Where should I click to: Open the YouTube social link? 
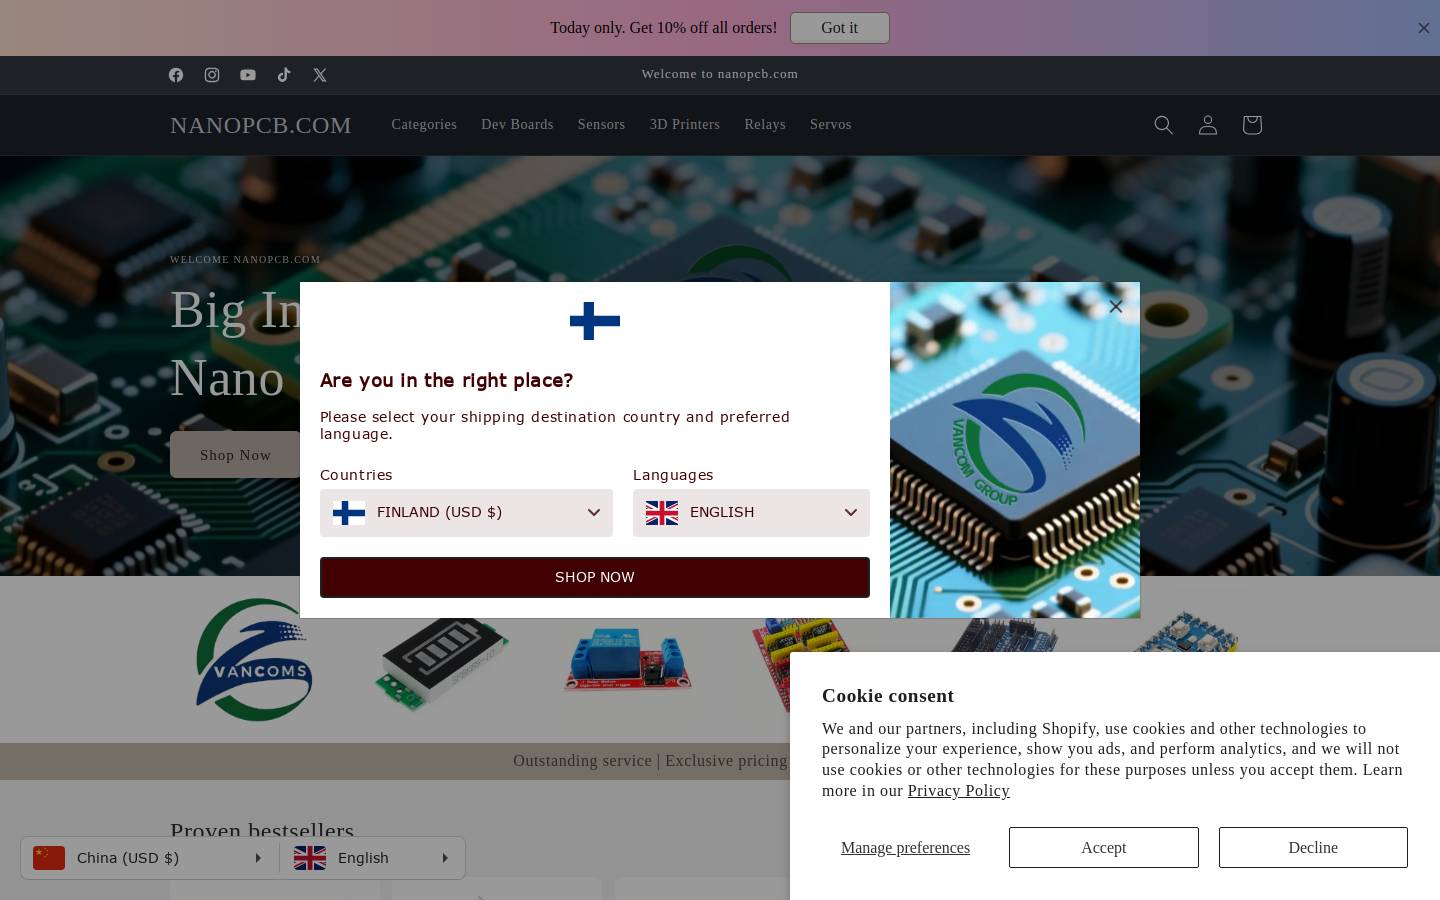[248, 75]
